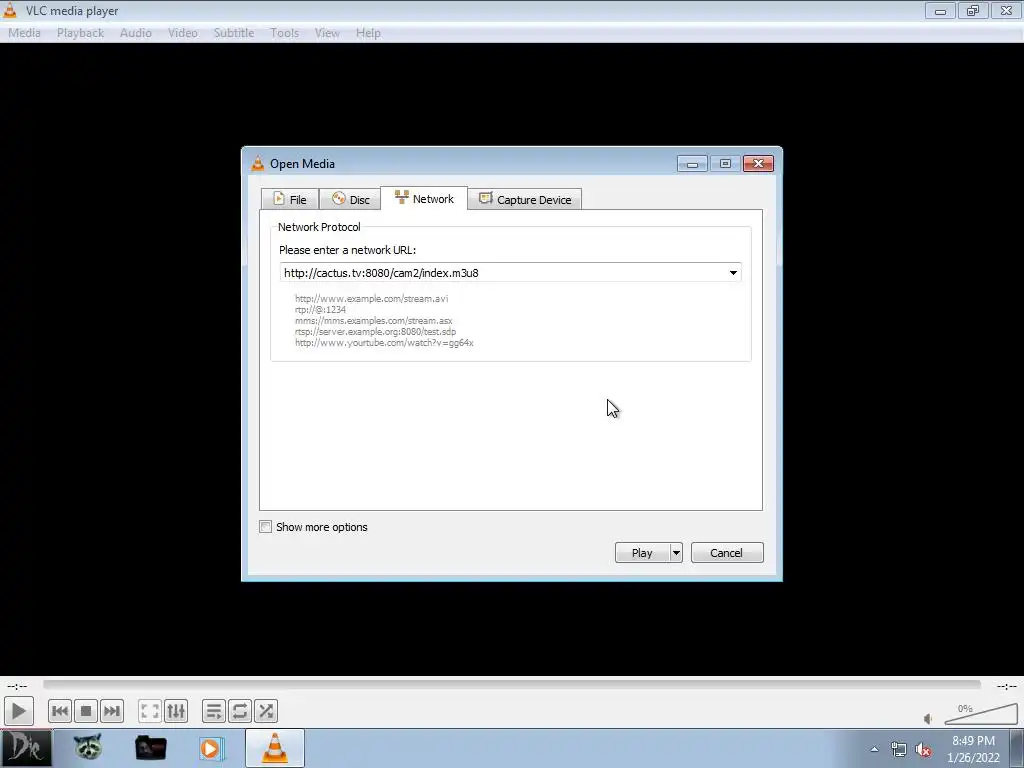Open the Media menu
The height and width of the screenshot is (768, 1024).
pos(24,33)
